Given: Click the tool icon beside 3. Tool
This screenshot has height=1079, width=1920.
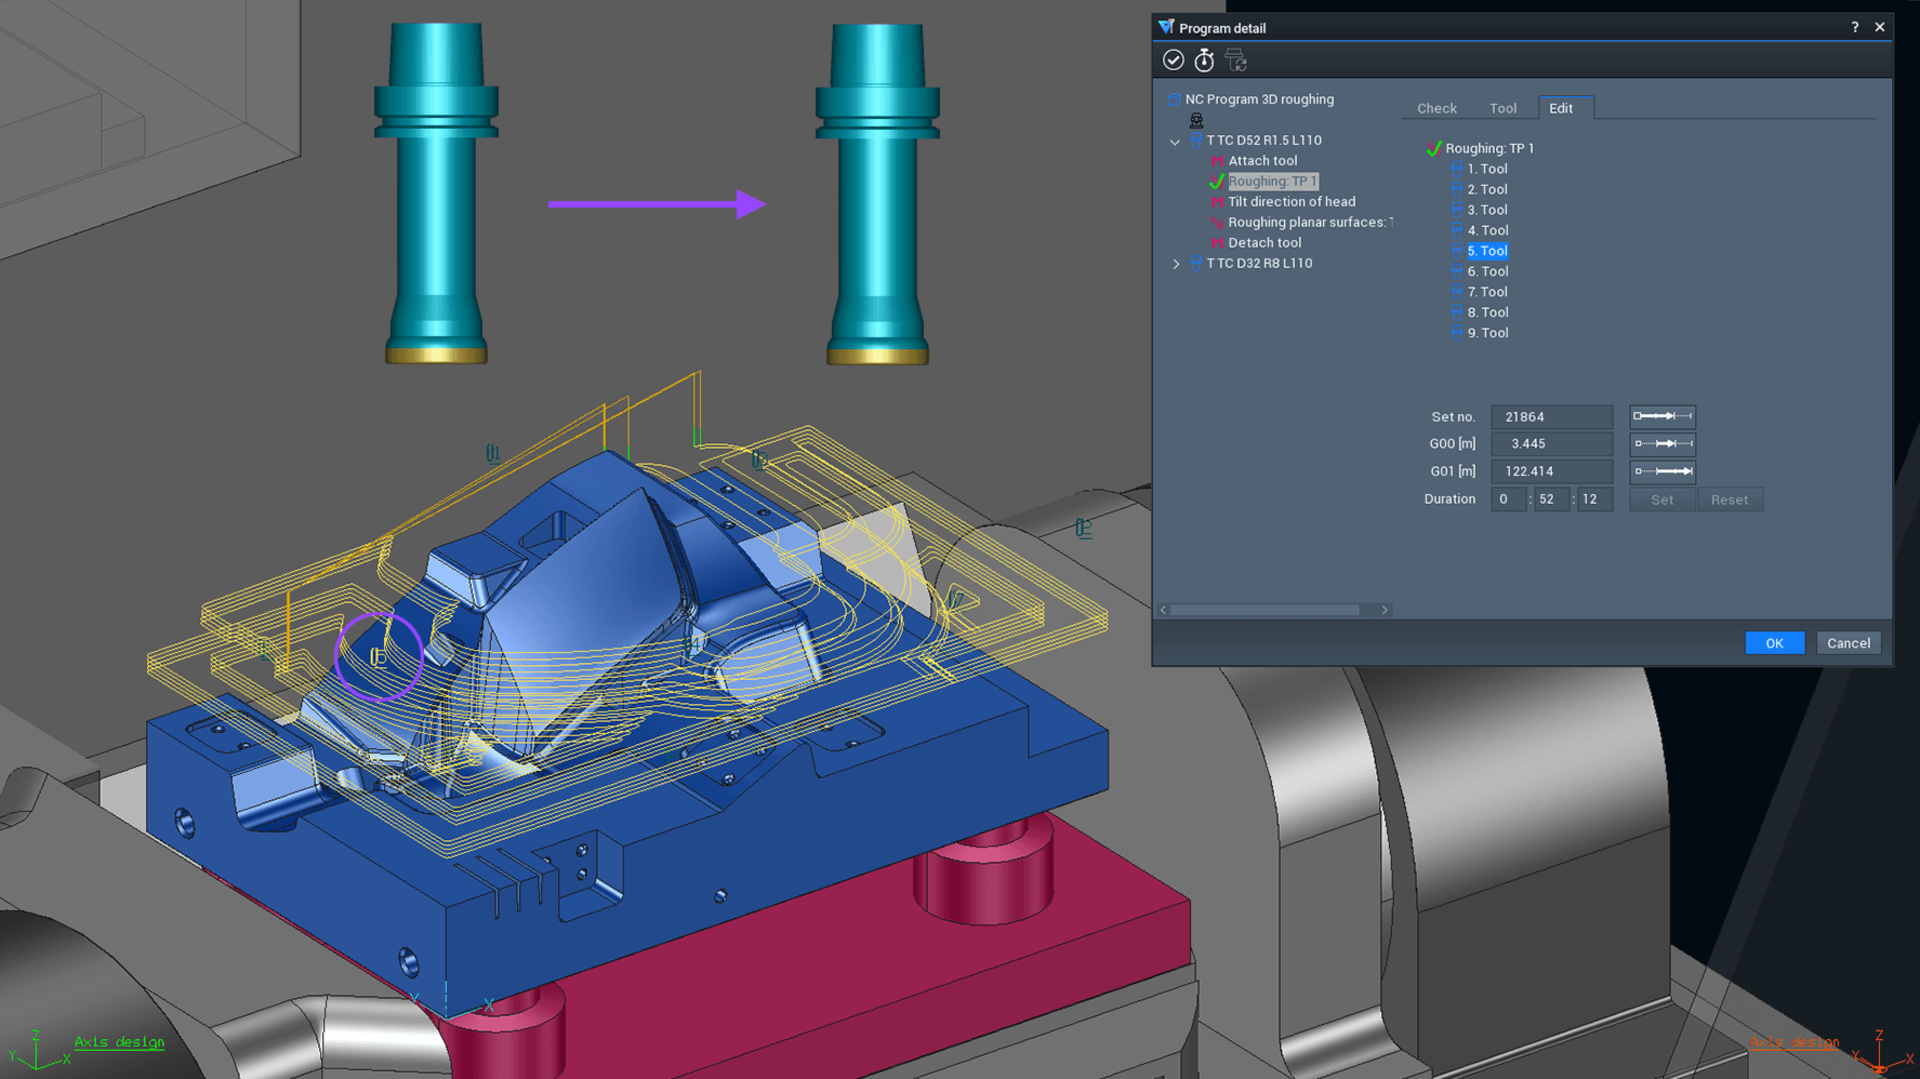Looking at the screenshot, I should coord(1456,210).
